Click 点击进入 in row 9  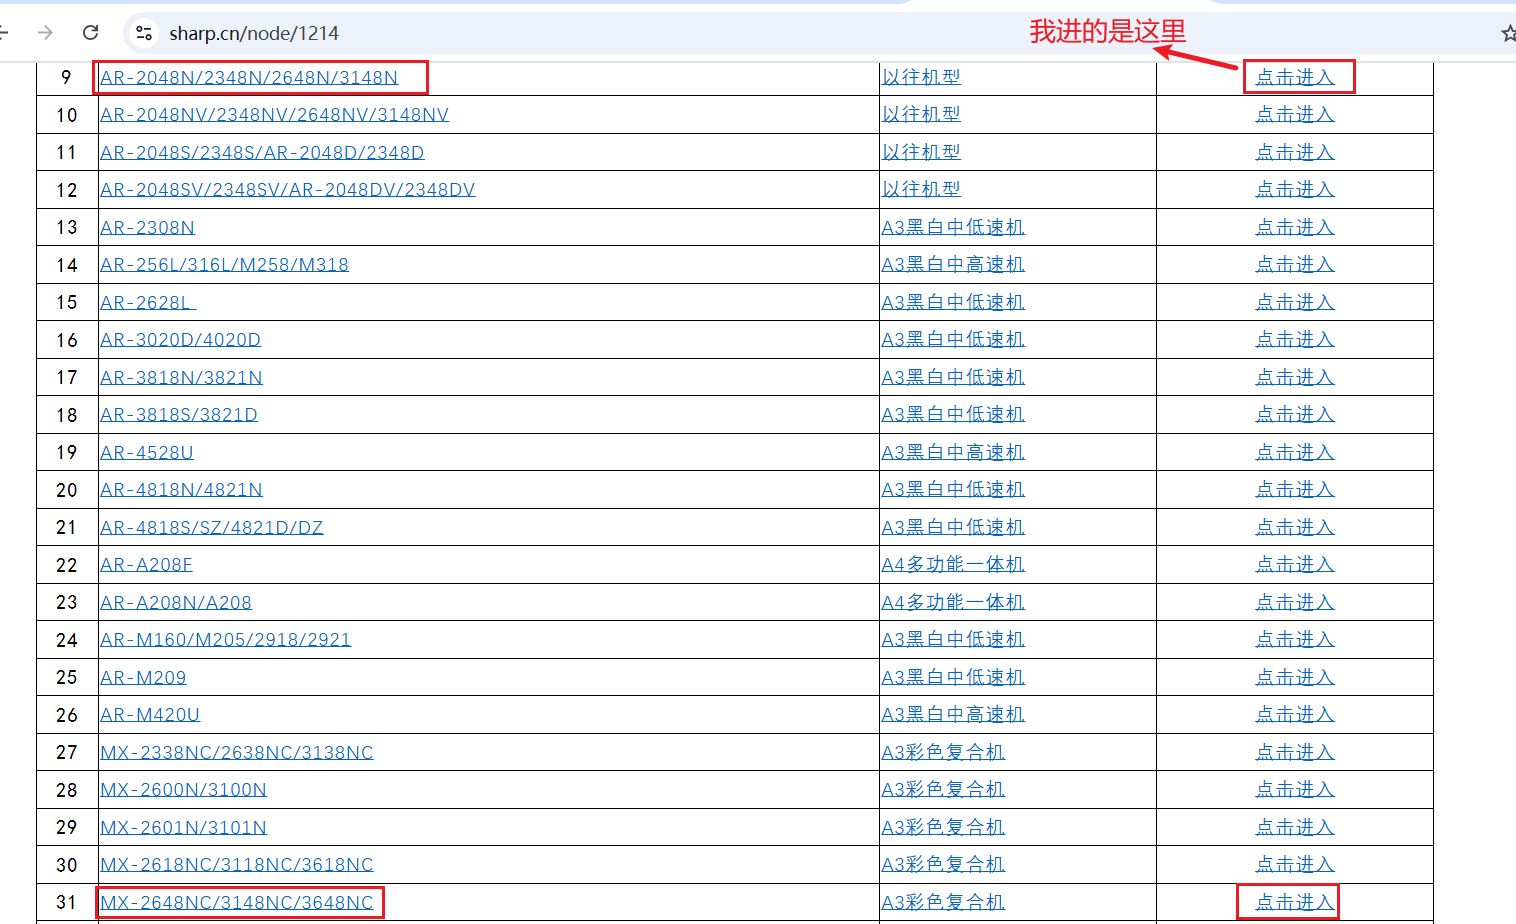pyautogui.click(x=1295, y=77)
